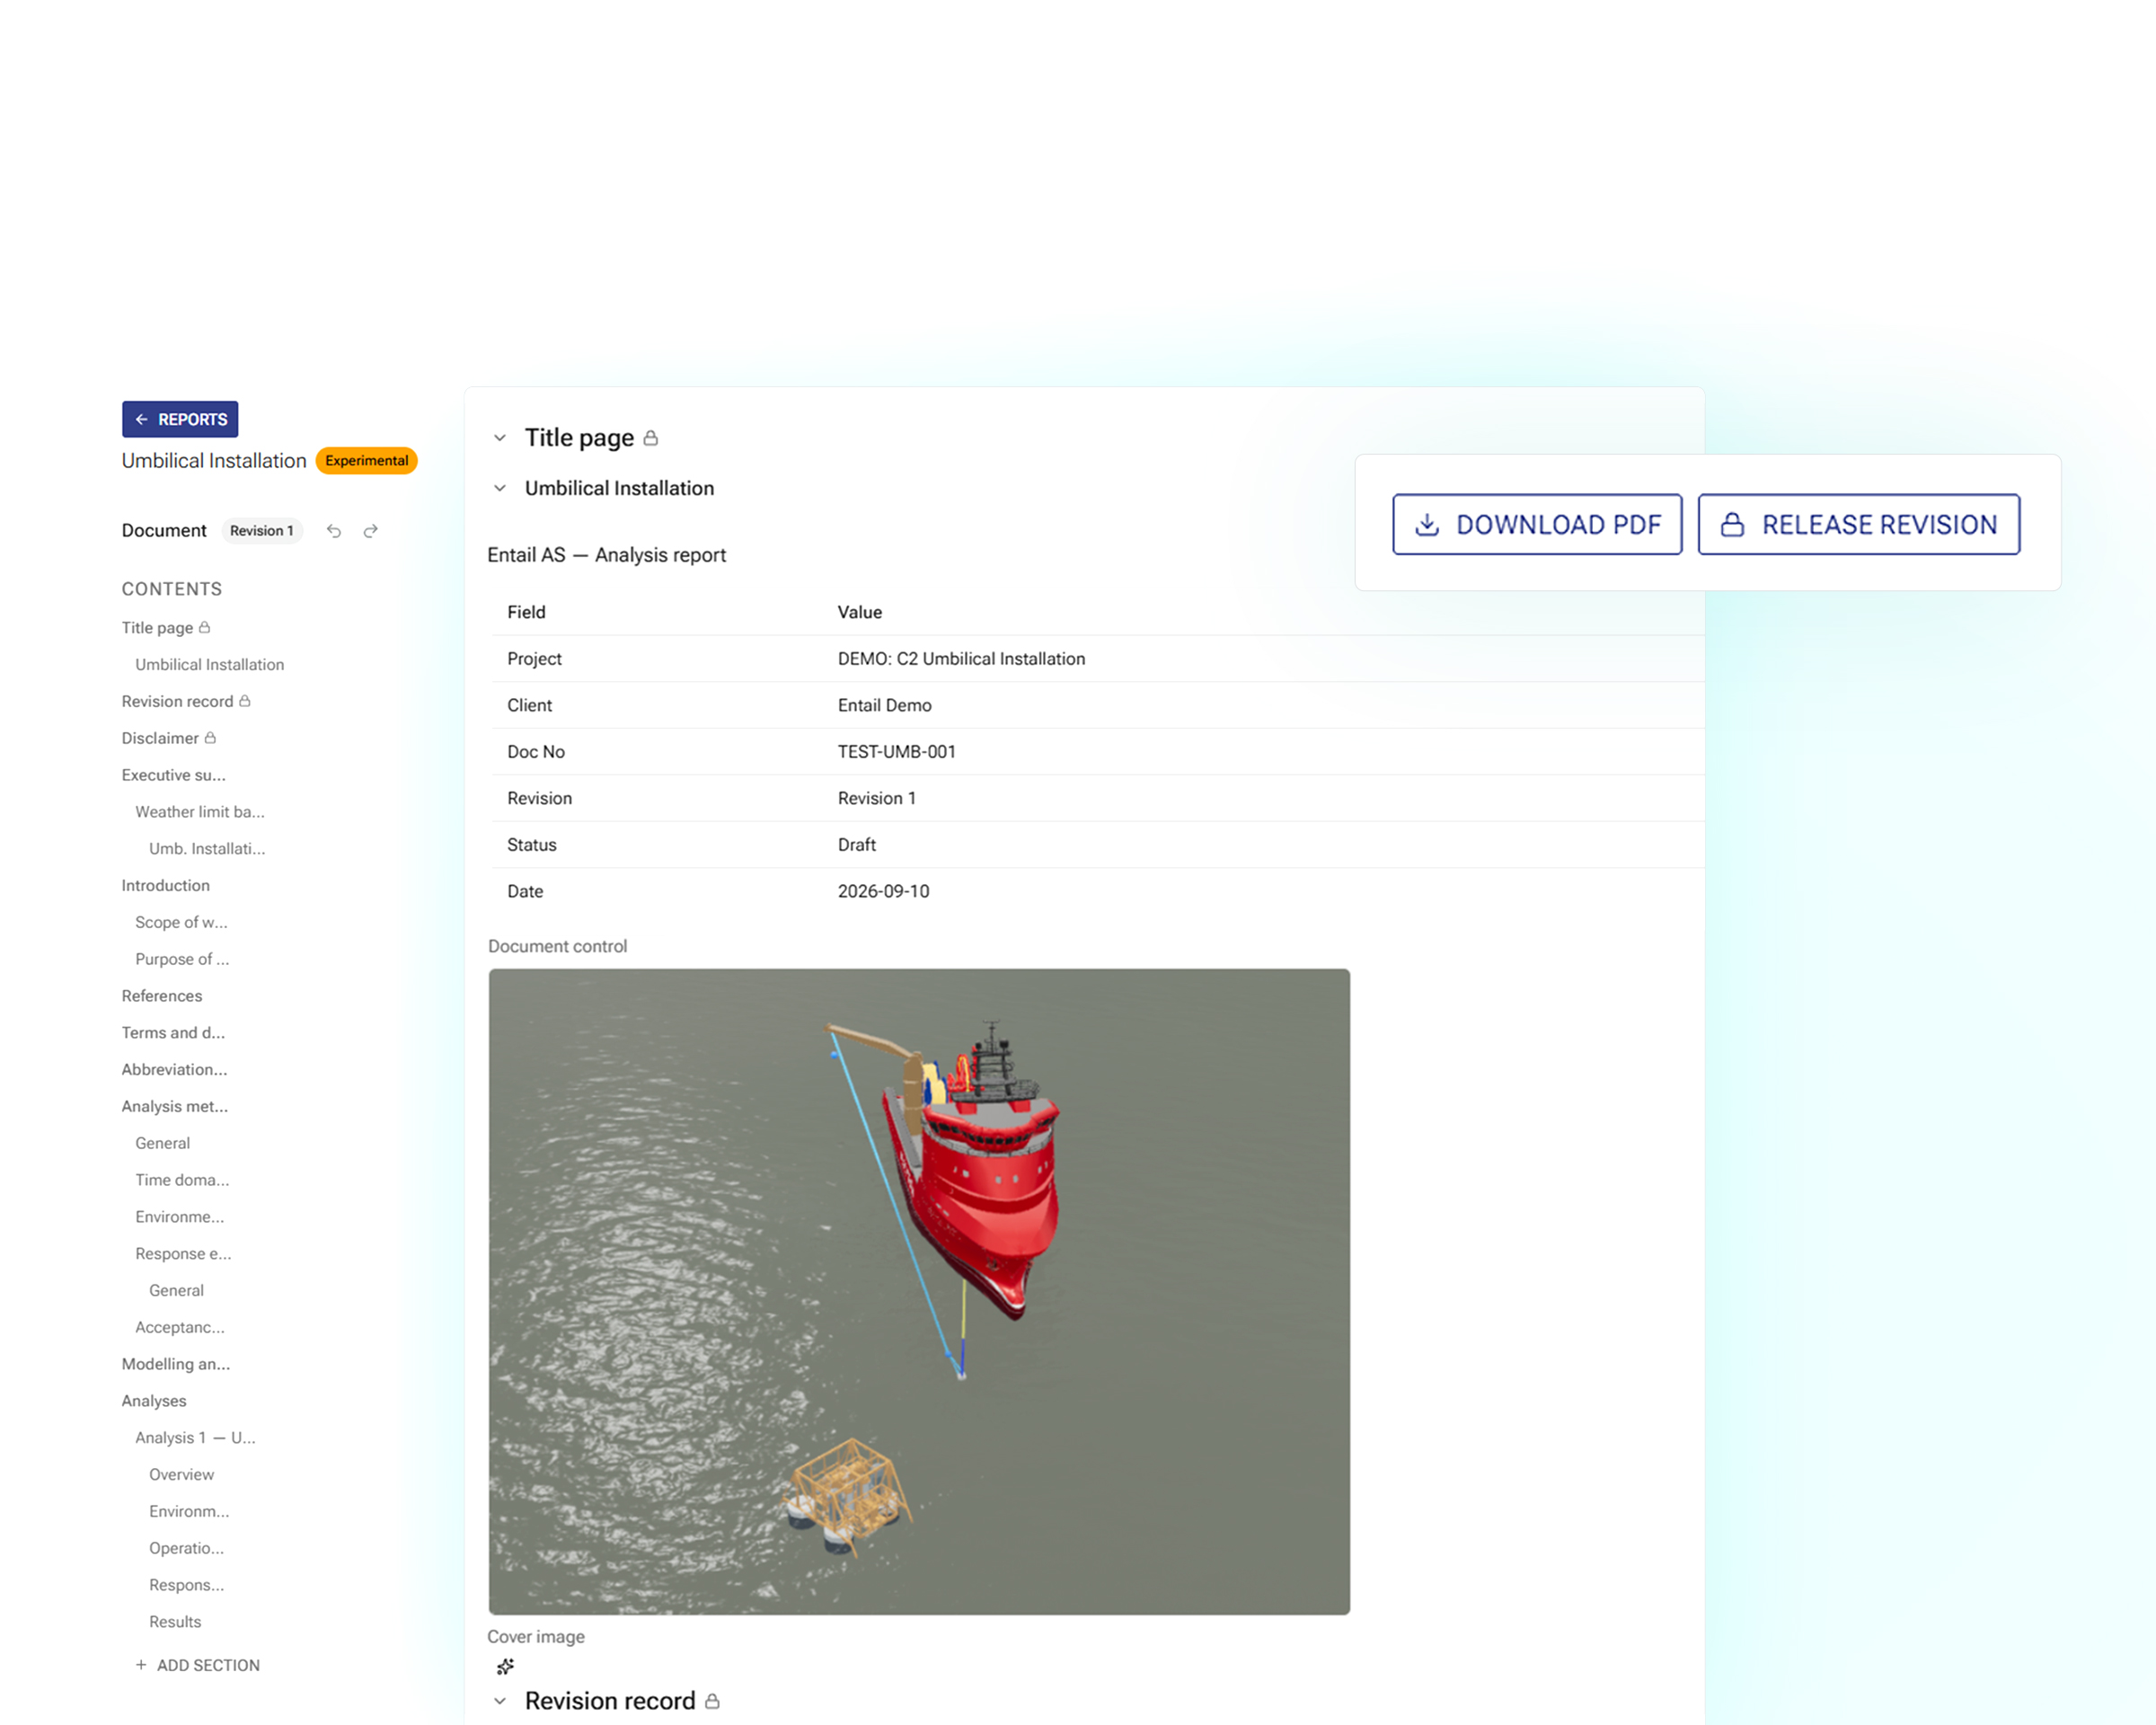Go back using the REPORTS button
2156x1725 pixels.
coord(180,419)
